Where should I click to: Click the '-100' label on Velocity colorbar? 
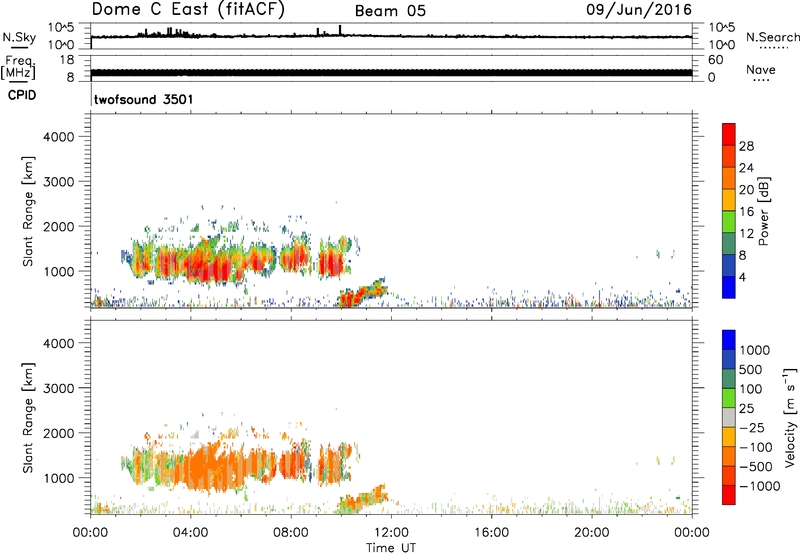click(756, 447)
